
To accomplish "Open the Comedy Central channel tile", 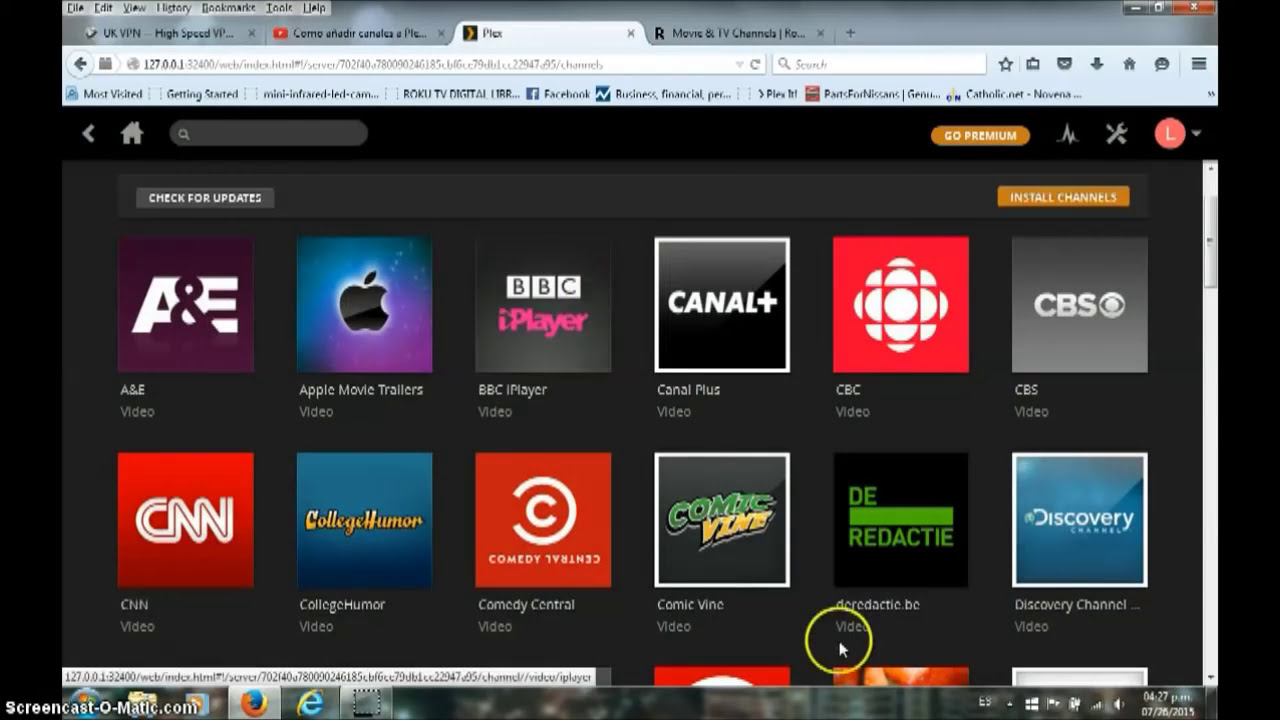I will coord(543,520).
